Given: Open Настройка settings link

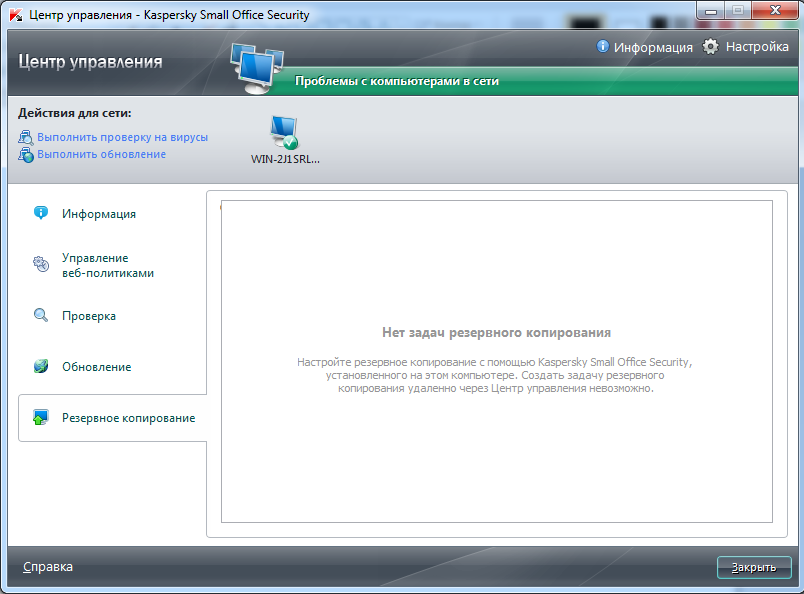Looking at the screenshot, I should point(757,47).
